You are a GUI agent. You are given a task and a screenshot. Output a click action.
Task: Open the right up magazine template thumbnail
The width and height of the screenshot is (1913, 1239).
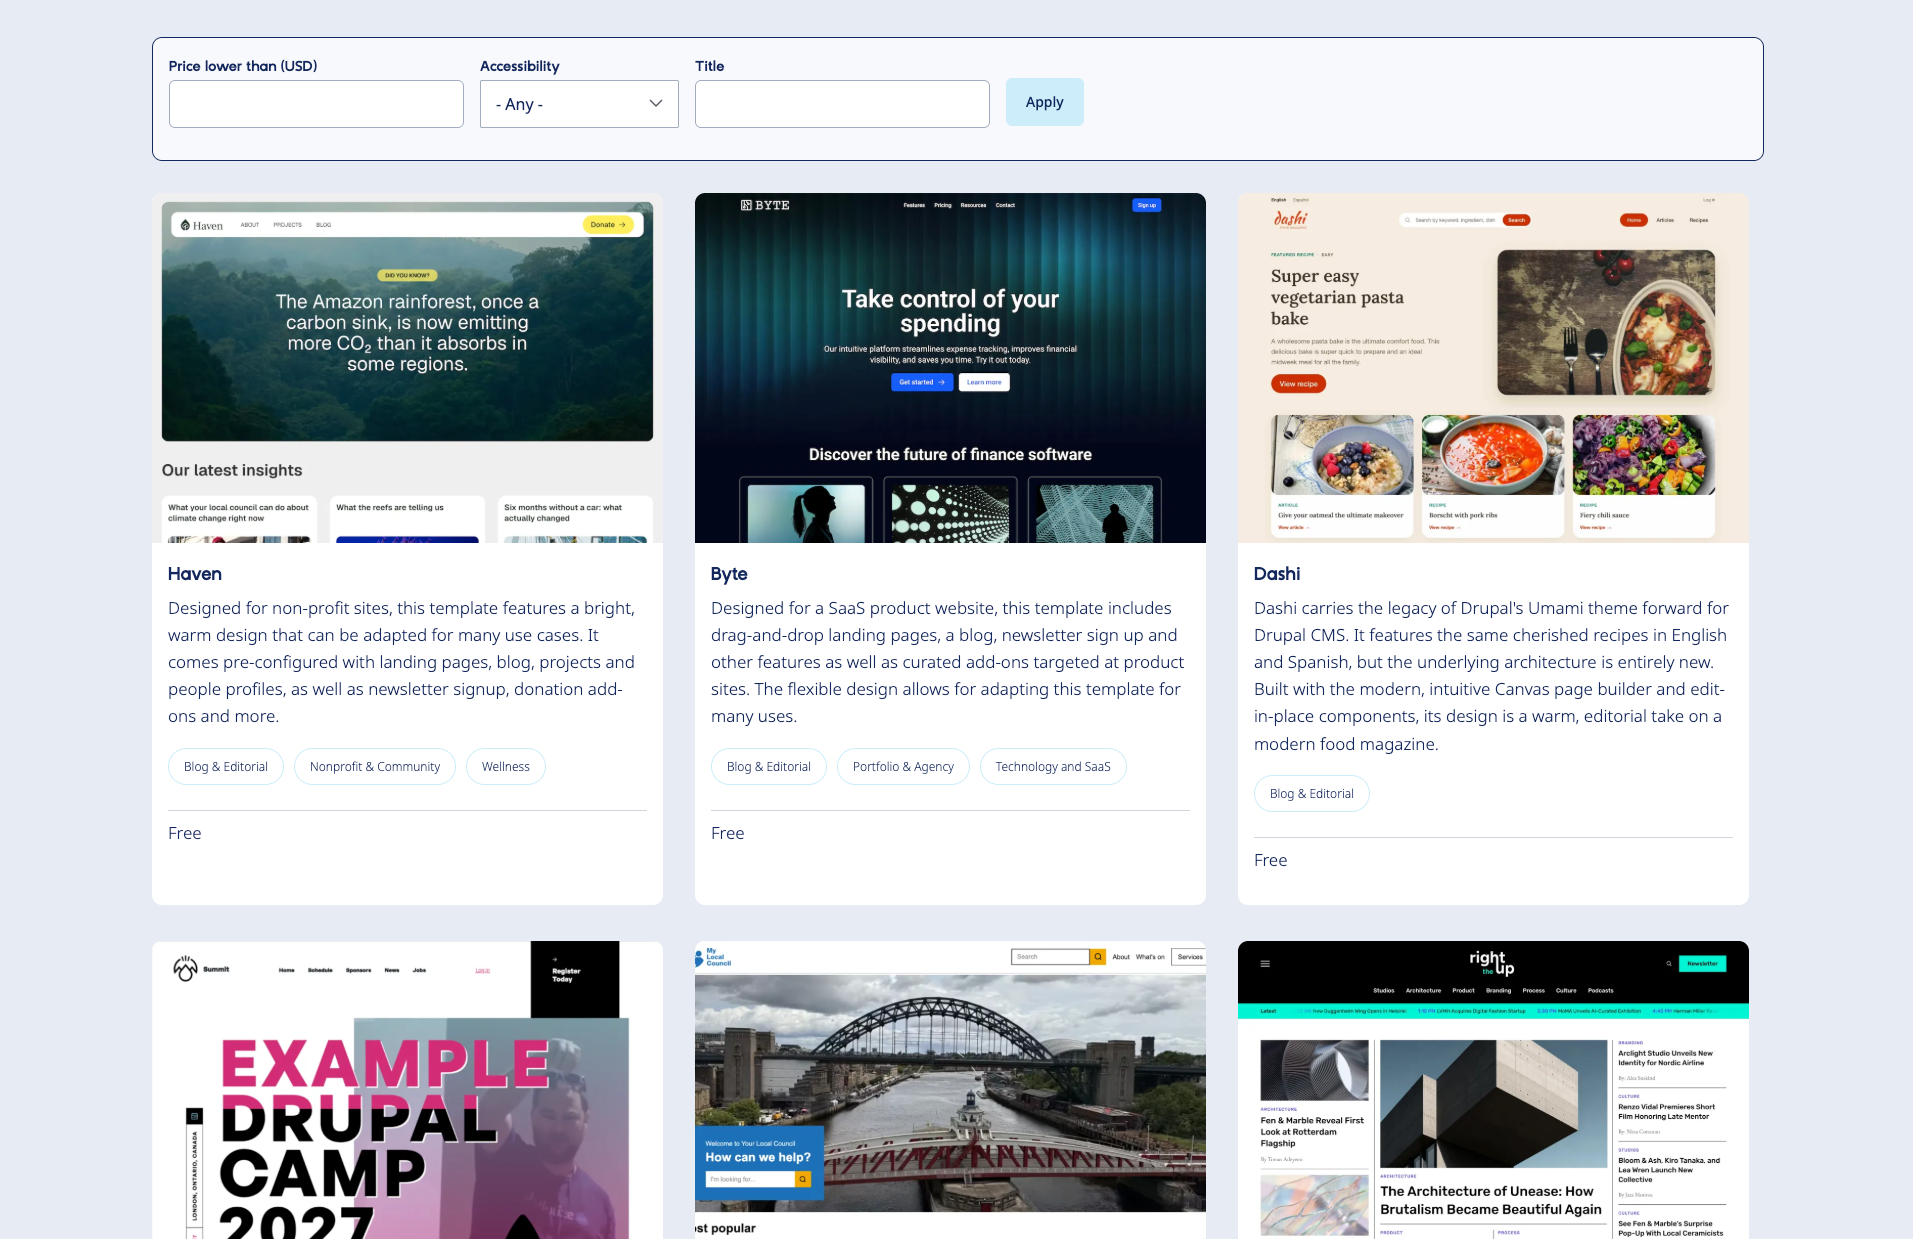(x=1493, y=1090)
